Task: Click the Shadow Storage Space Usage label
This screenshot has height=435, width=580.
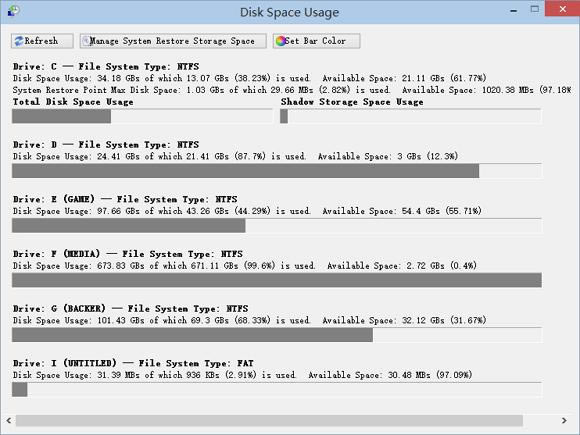Action: coord(352,102)
